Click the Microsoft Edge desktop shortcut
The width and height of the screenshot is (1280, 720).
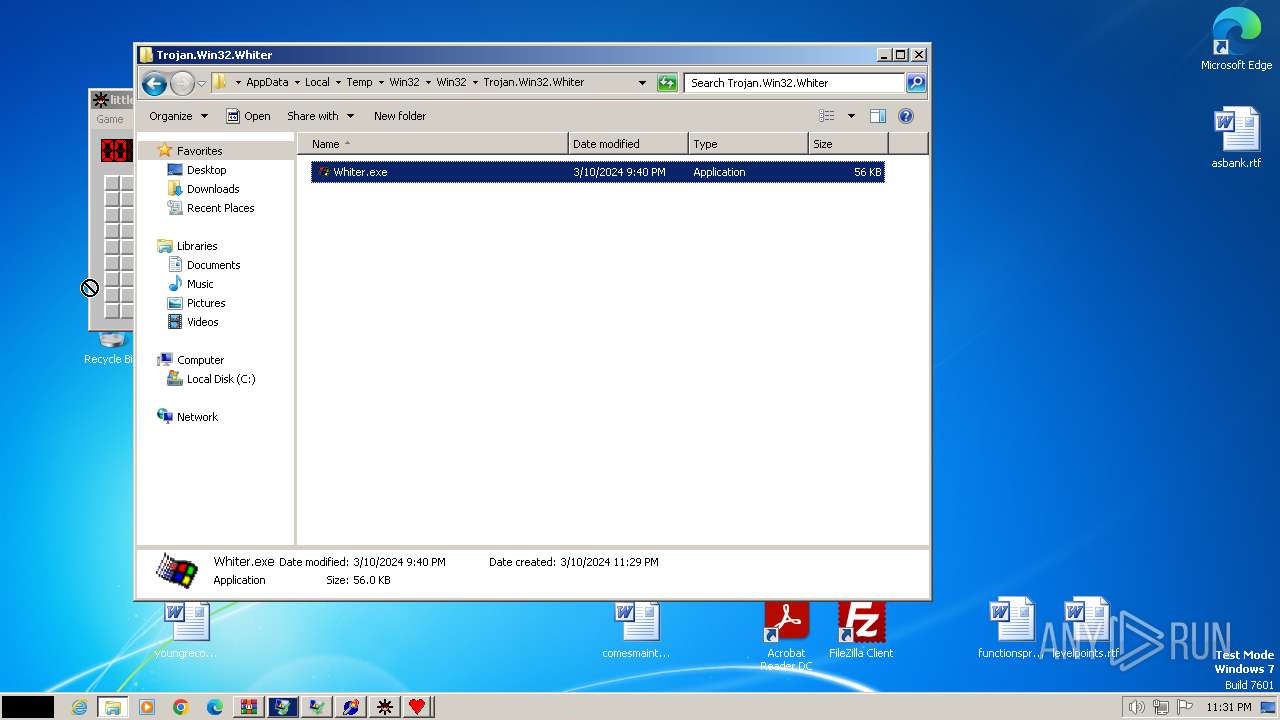[x=1236, y=40]
